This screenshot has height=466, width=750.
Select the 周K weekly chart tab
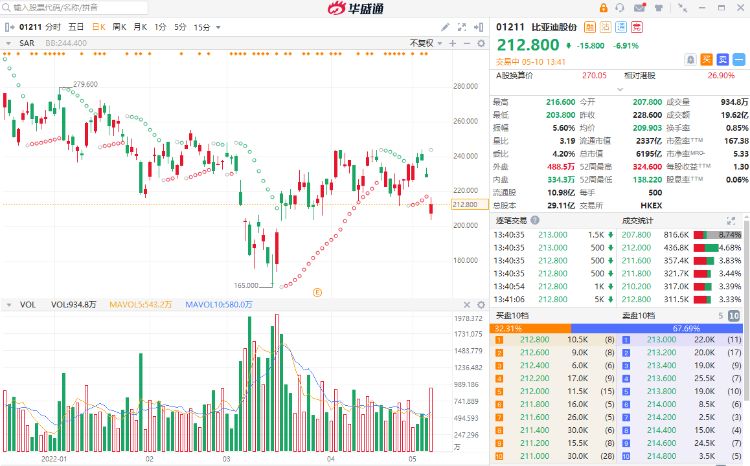pos(120,27)
